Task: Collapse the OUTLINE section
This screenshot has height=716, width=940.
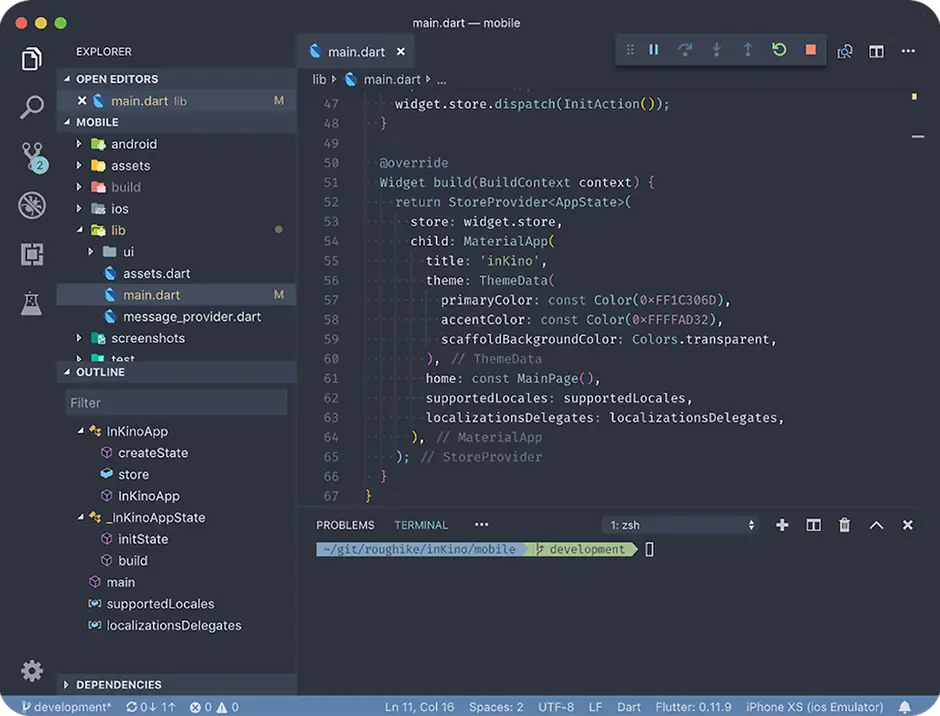Action: point(67,372)
